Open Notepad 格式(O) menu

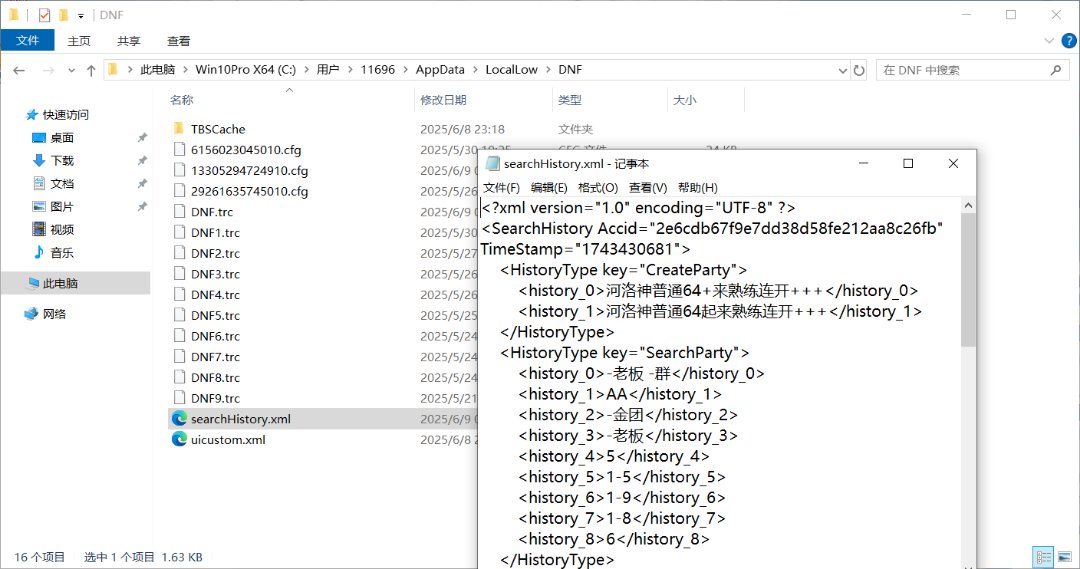click(x=598, y=187)
